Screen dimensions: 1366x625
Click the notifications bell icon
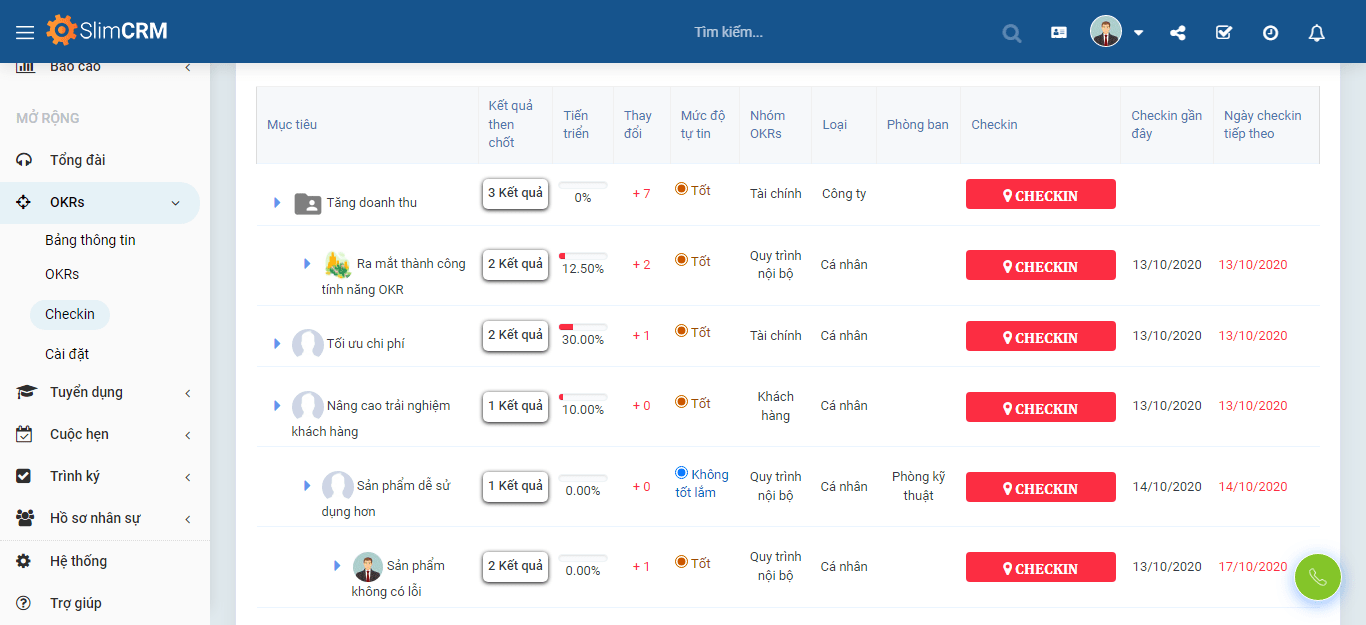click(x=1316, y=32)
